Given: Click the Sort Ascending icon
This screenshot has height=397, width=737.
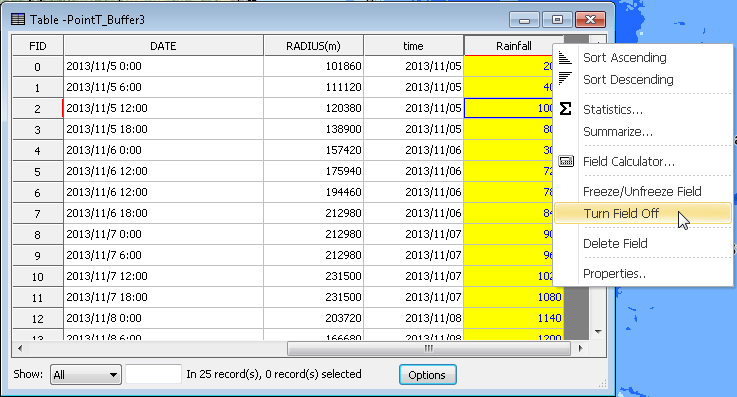Looking at the screenshot, I should click(565, 57).
